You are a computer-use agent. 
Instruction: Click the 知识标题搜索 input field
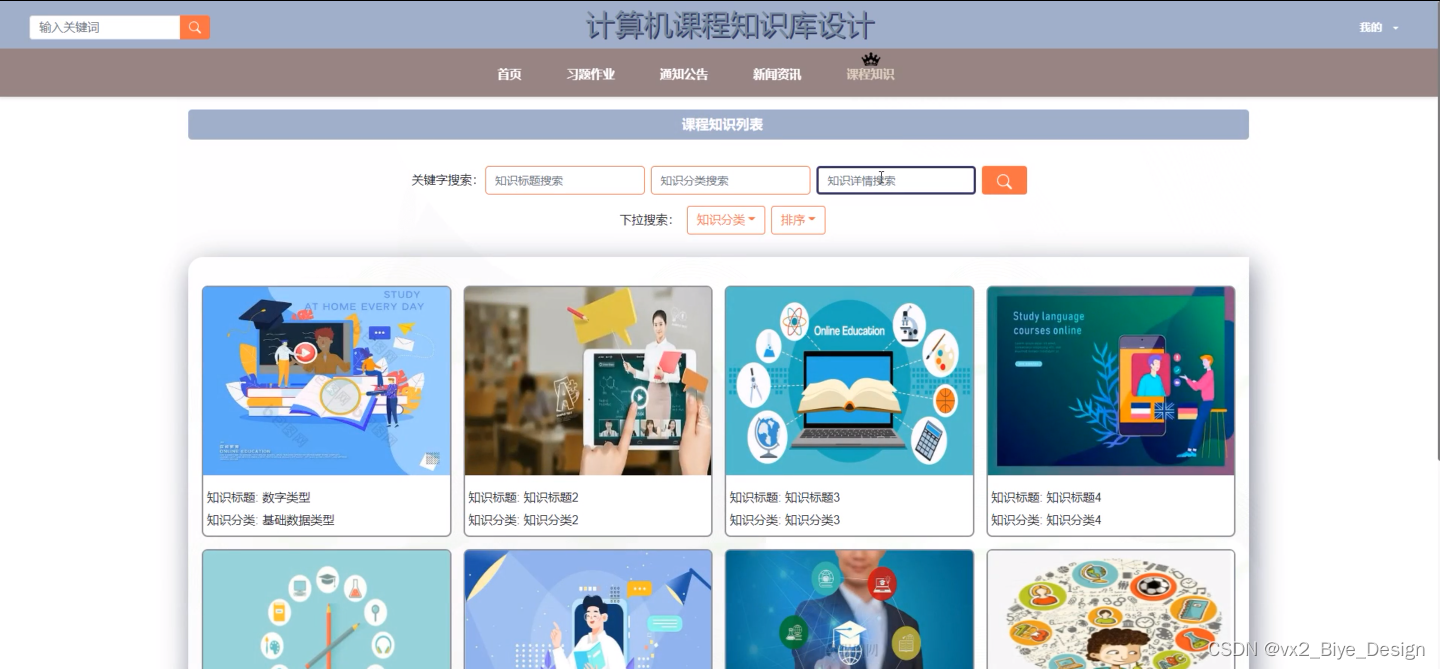click(x=565, y=180)
